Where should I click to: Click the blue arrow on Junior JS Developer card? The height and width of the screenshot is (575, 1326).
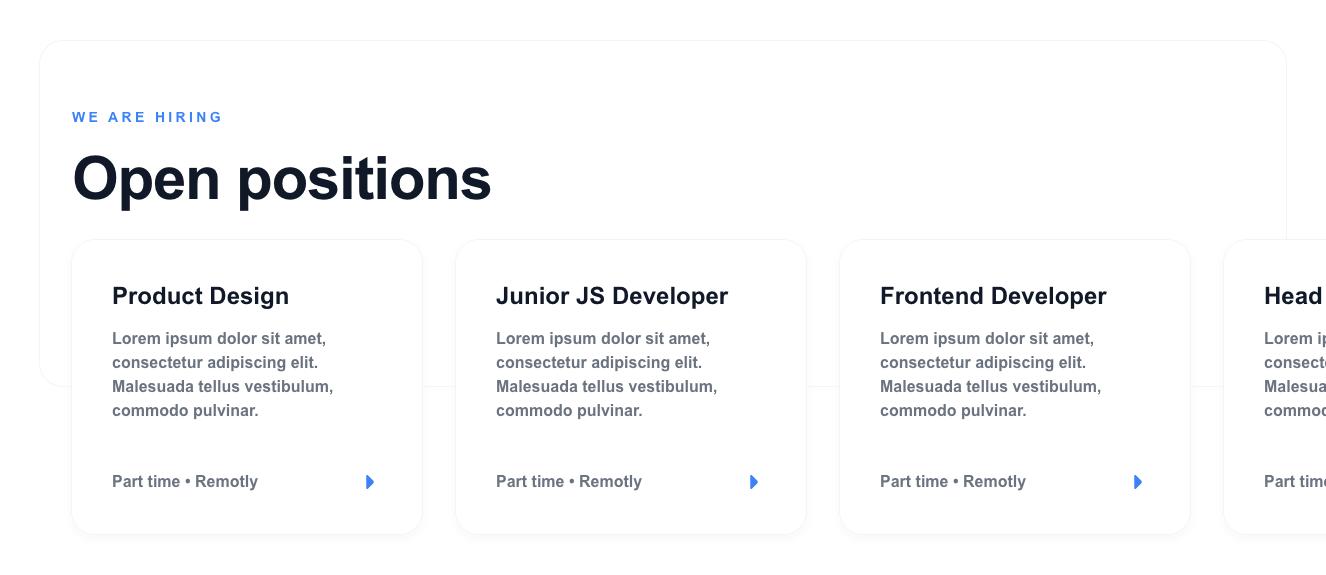pyautogui.click(x=754, y=482)
